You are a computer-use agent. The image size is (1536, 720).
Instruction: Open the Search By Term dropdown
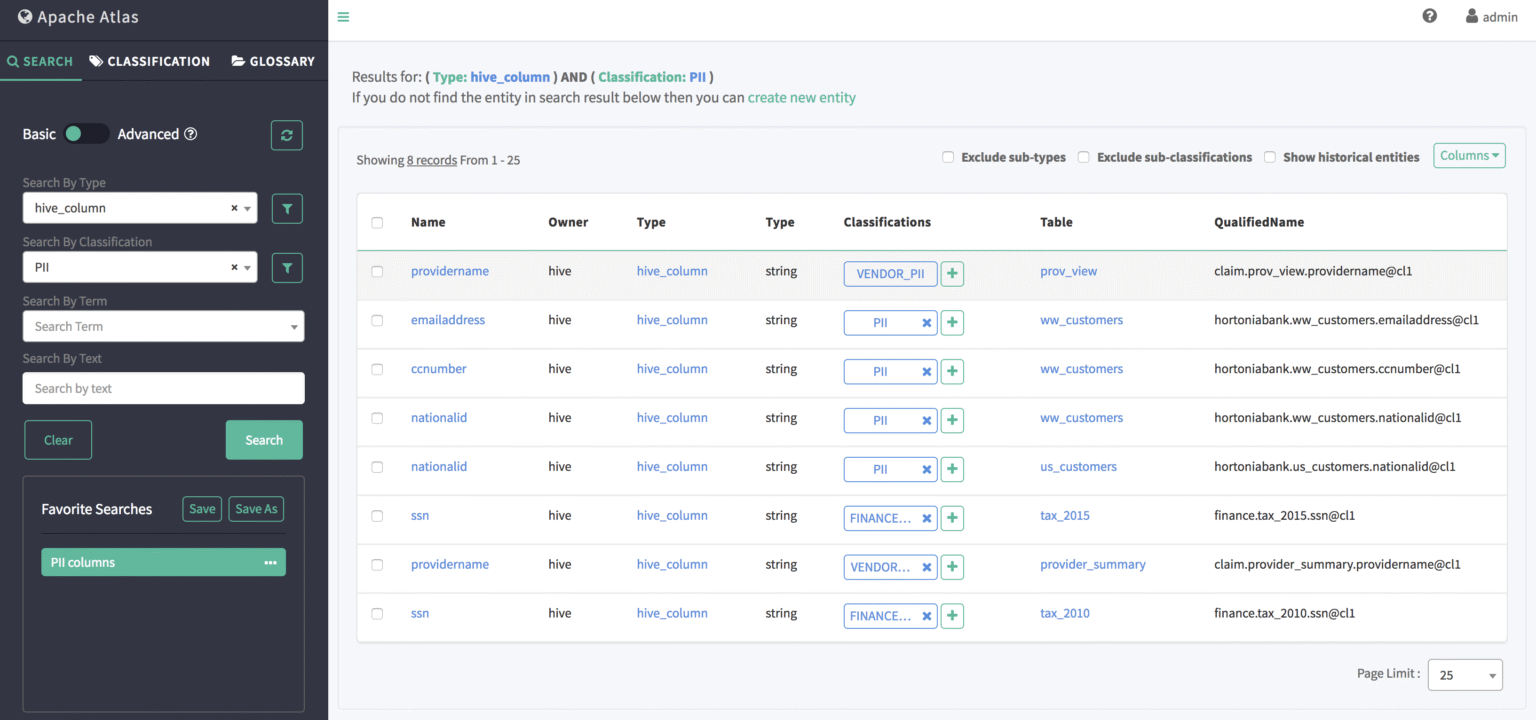coord(163,326)
